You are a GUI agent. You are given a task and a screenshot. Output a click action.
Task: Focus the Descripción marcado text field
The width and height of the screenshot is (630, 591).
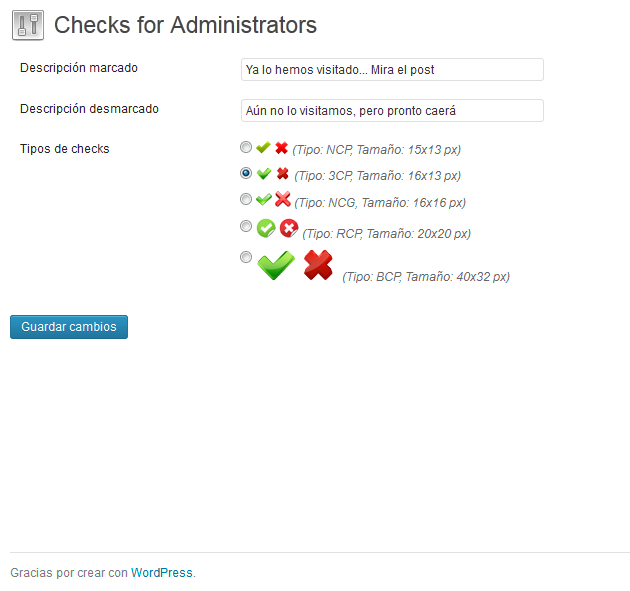pos(392,70)
